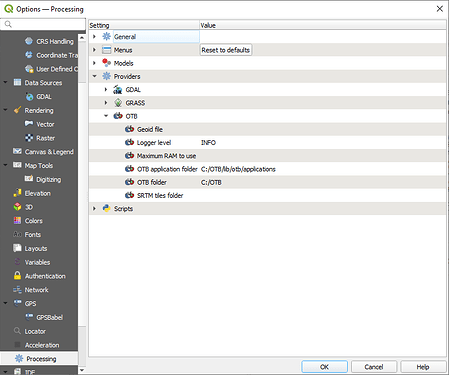
Task: Click the Models gears icon
Action: pyautogui.click(x=106, y=63)
